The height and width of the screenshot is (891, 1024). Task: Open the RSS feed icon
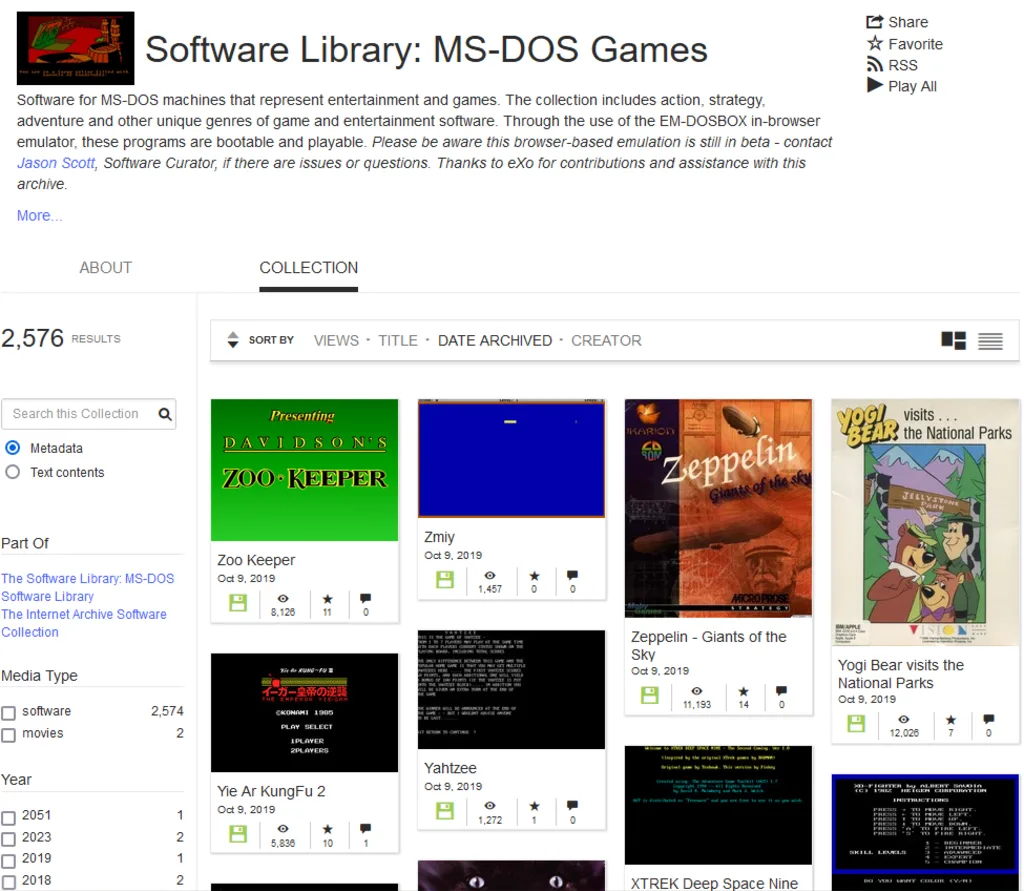point(875,65)
